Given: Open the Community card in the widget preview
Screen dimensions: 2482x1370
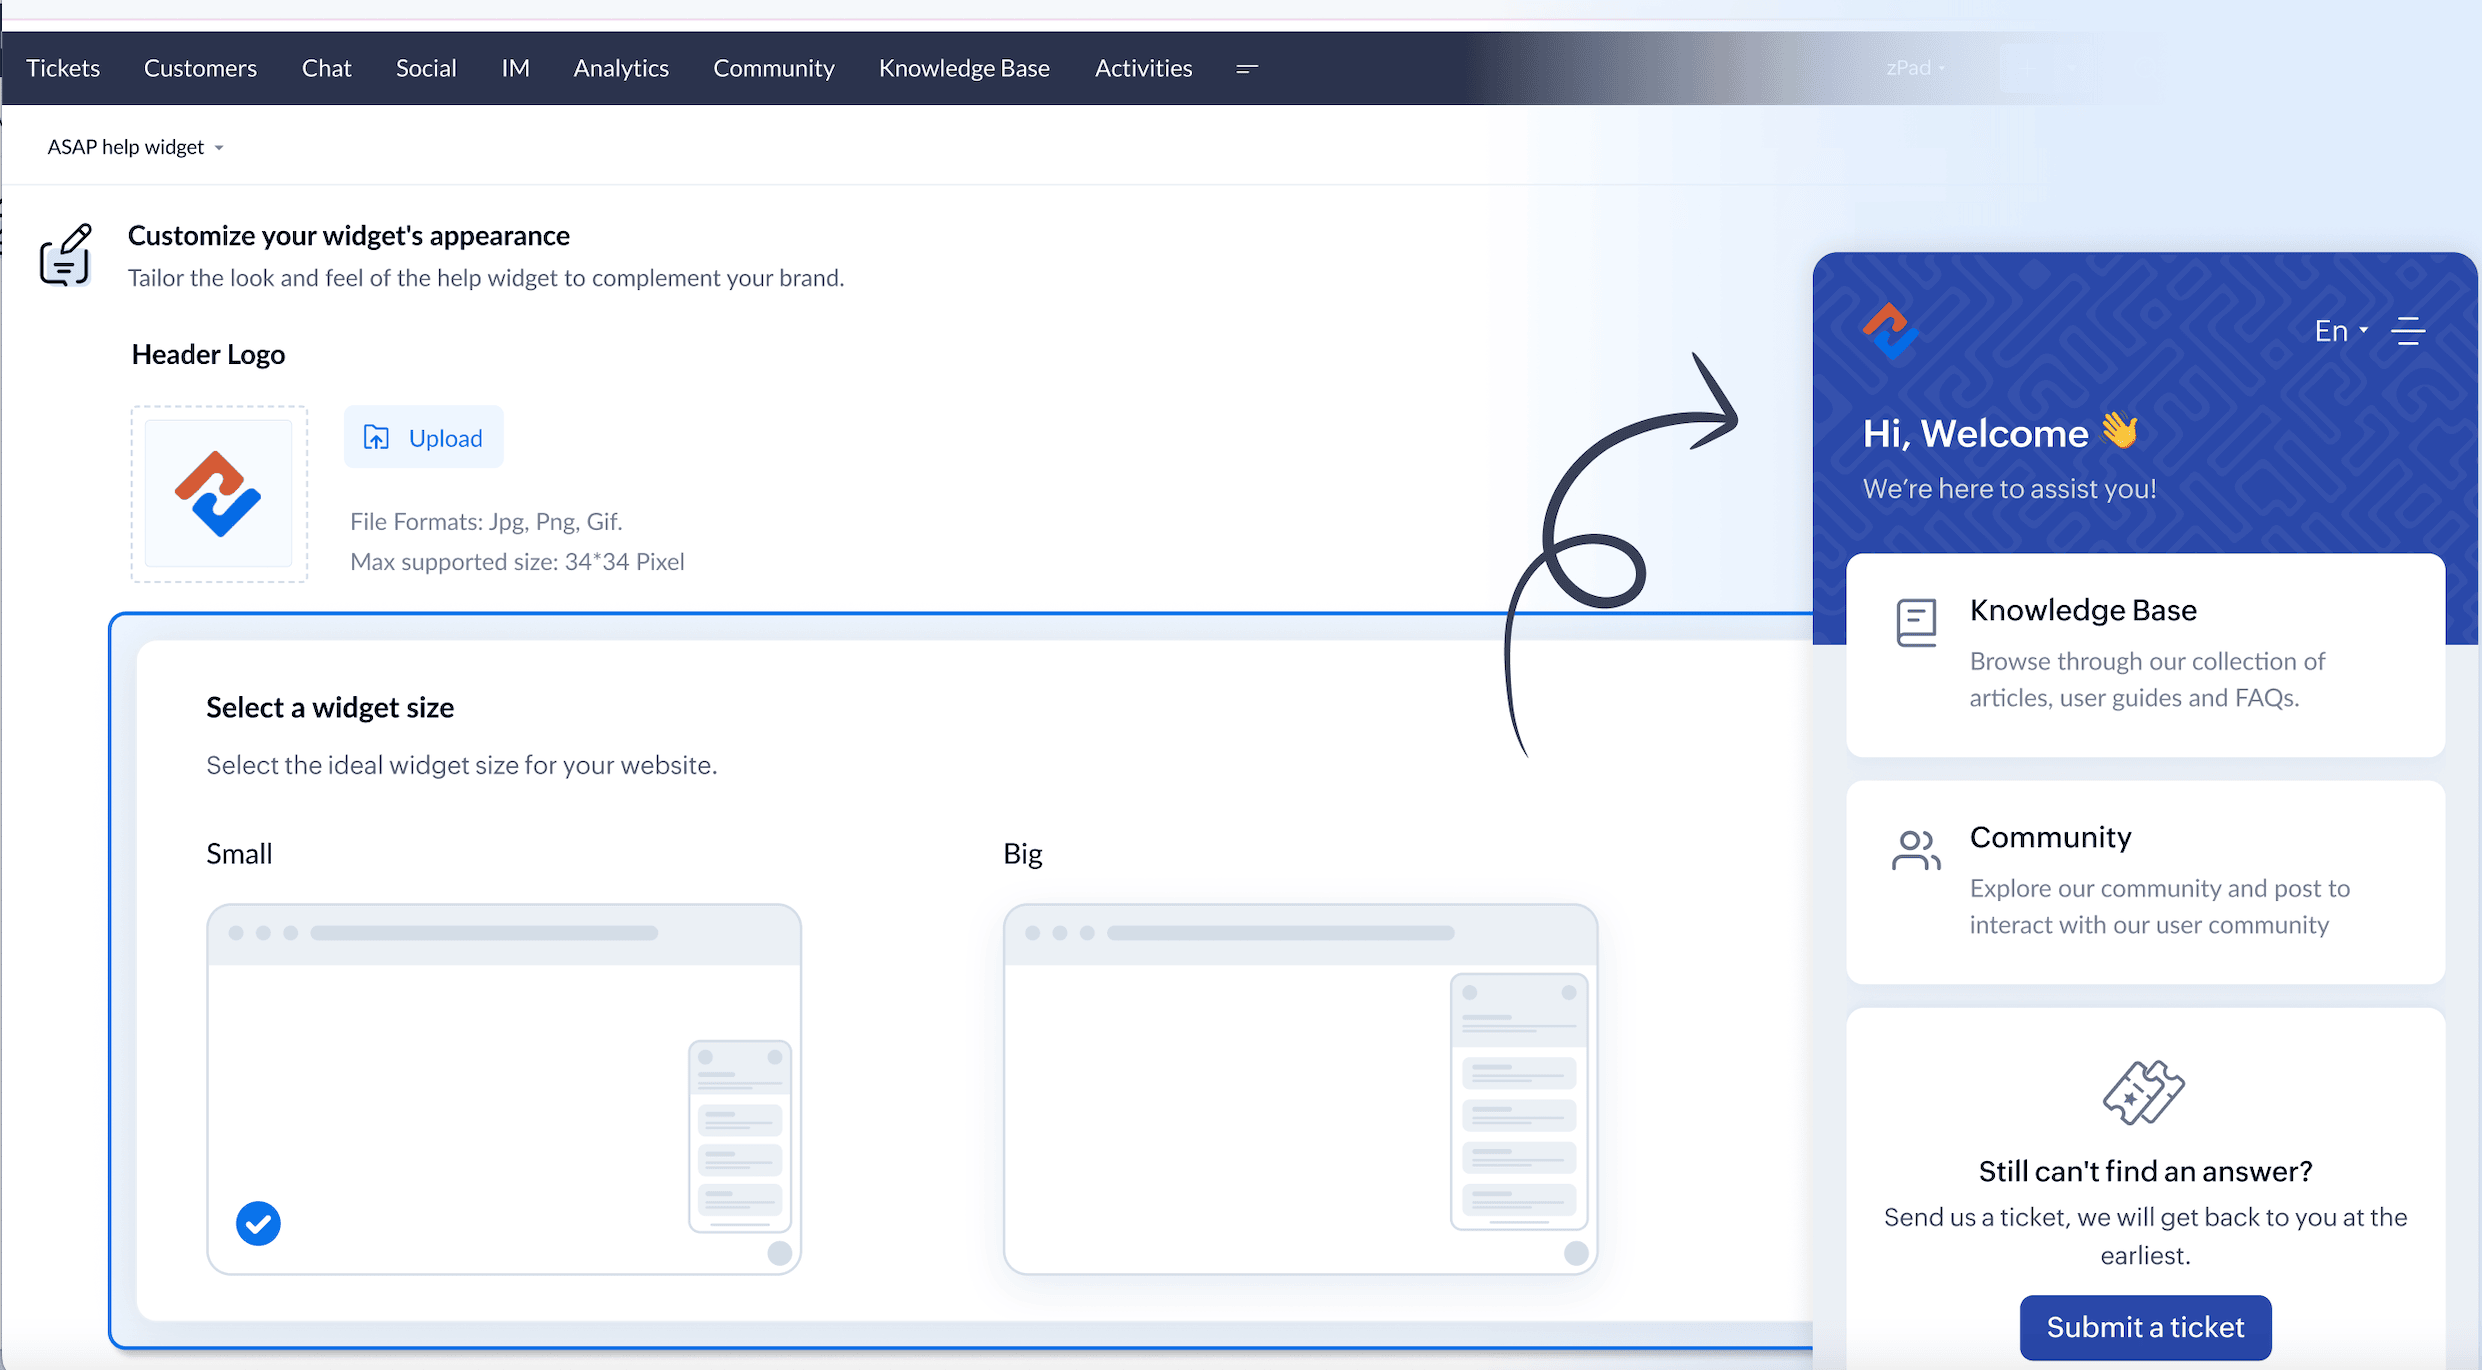Looking at the screenshot, I should pyautogui.click(x=2144, y=881).
